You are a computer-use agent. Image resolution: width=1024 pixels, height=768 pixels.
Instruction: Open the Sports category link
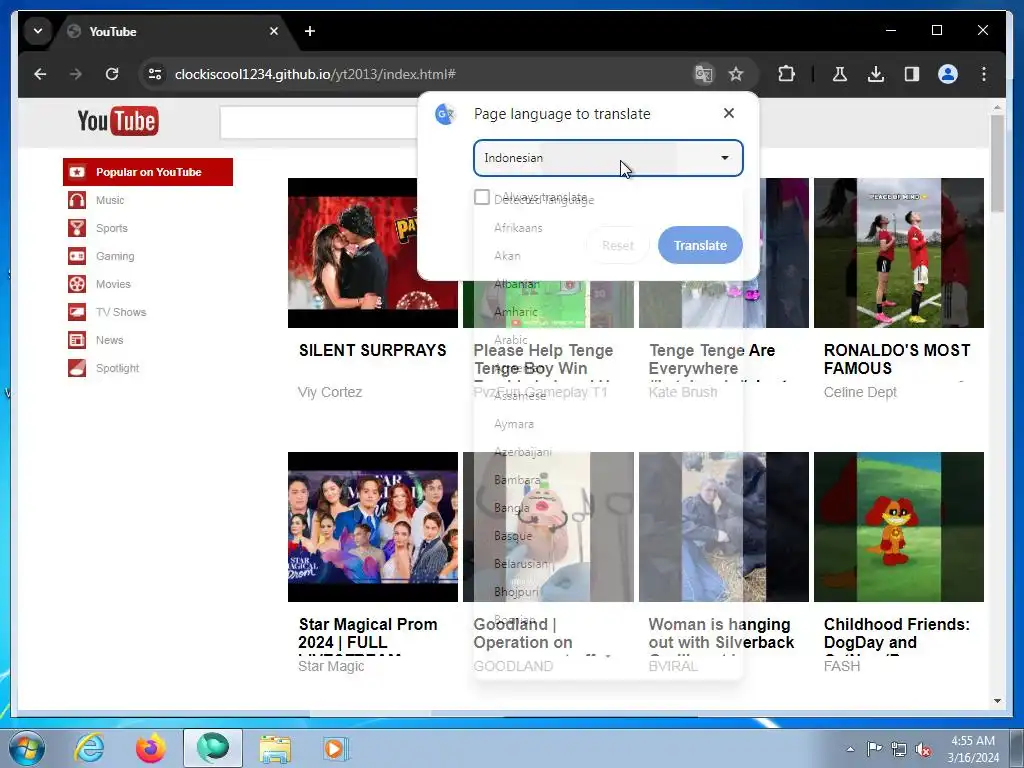point(112,228)
